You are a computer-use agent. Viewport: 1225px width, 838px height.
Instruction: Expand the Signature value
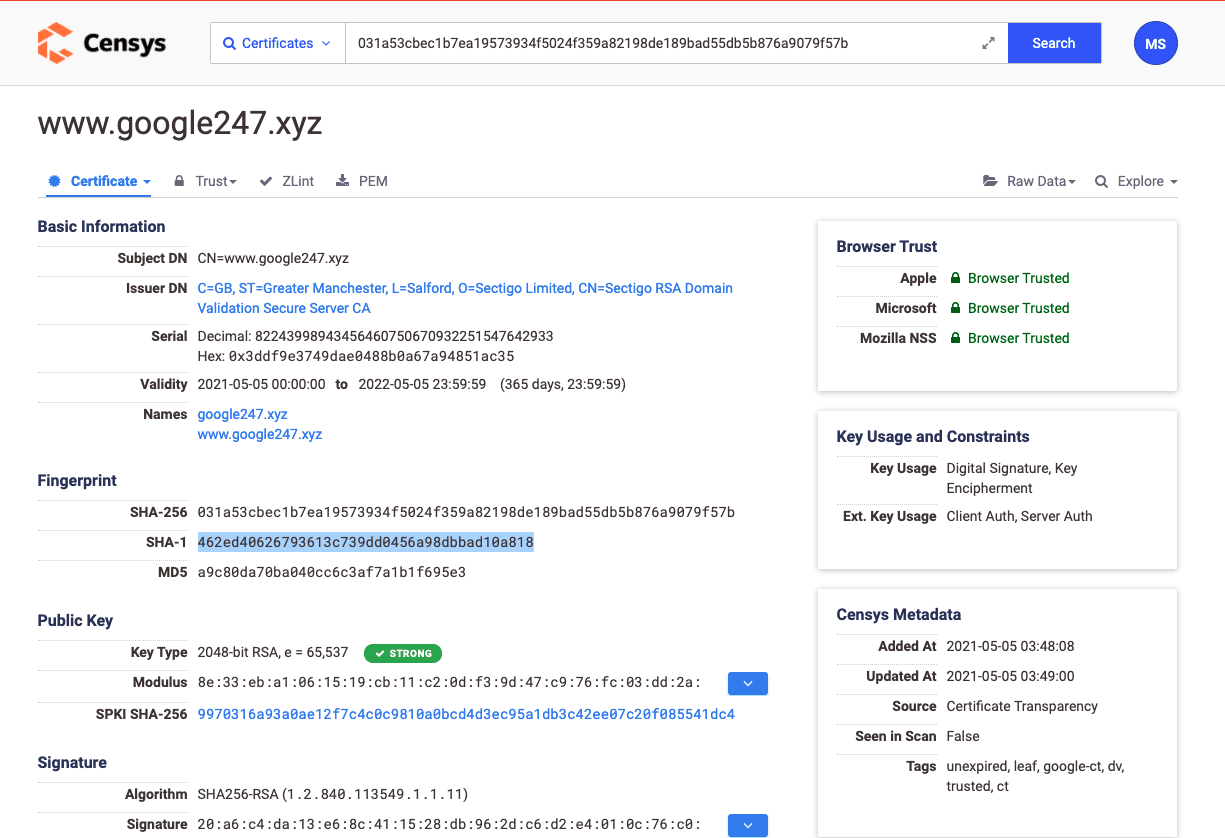tap(747, 825)
